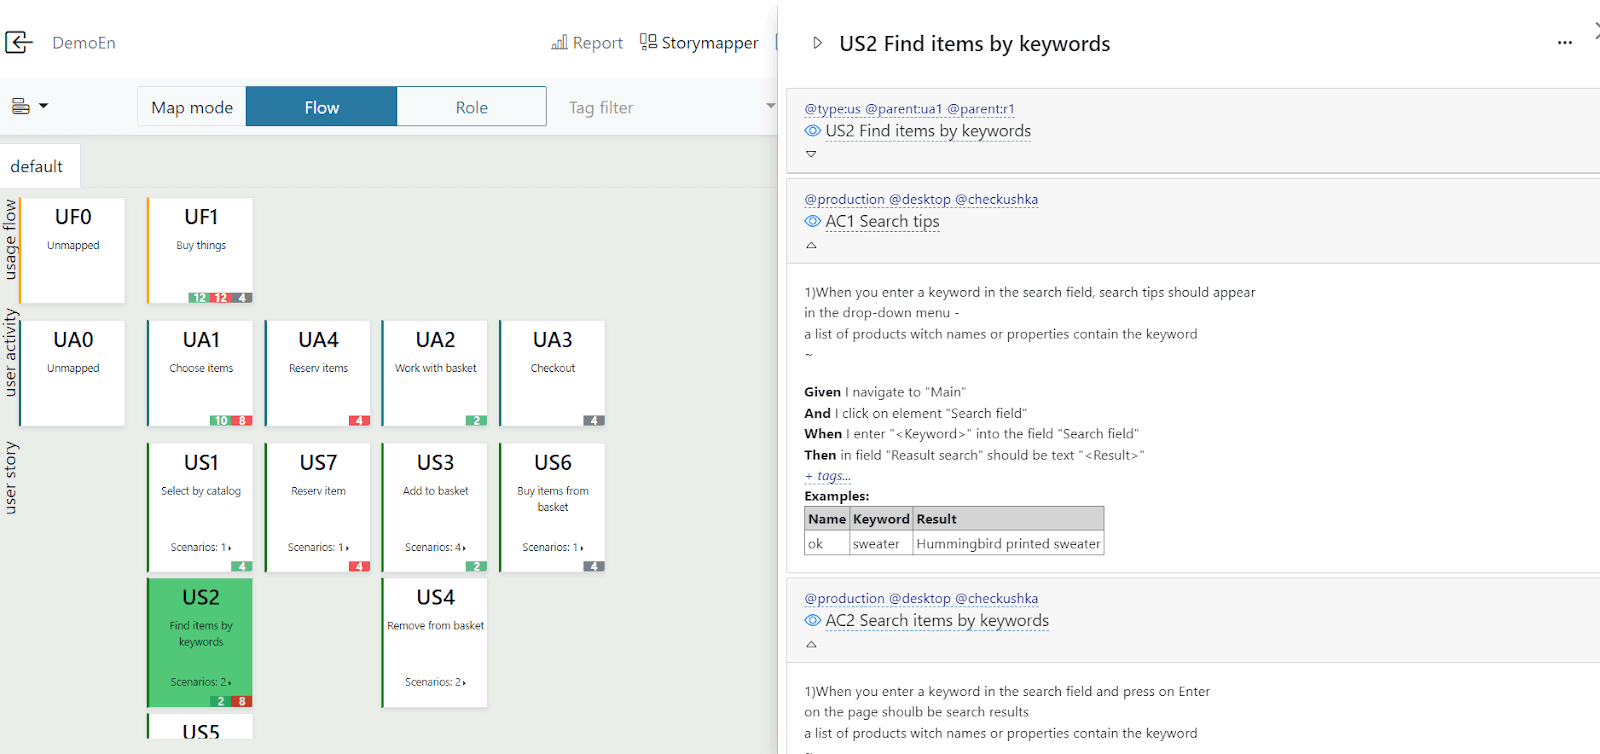Click the green 12 badge on UF1
The image size is (1600, 754).
(200, 298)
